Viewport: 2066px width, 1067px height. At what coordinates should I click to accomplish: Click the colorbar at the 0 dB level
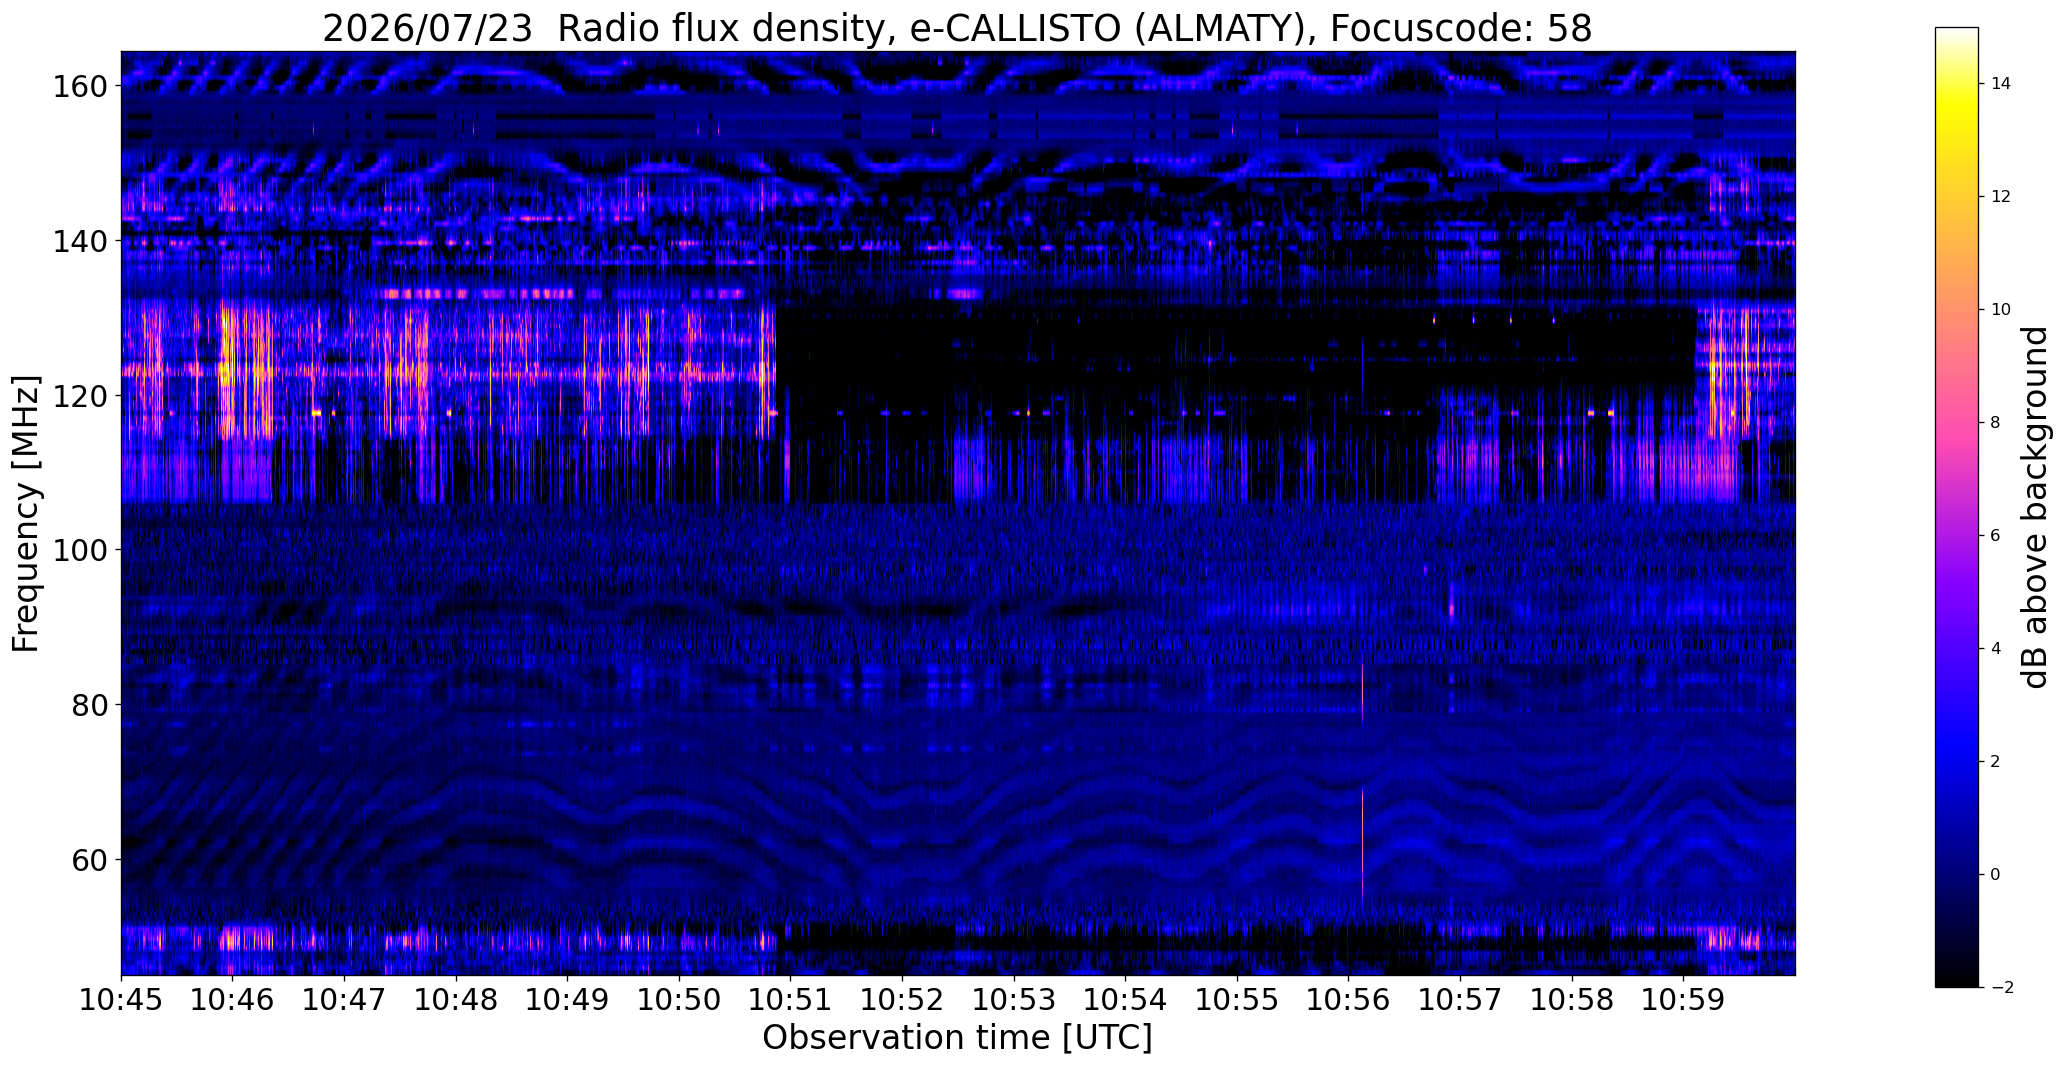click(x=1956, y=875)
